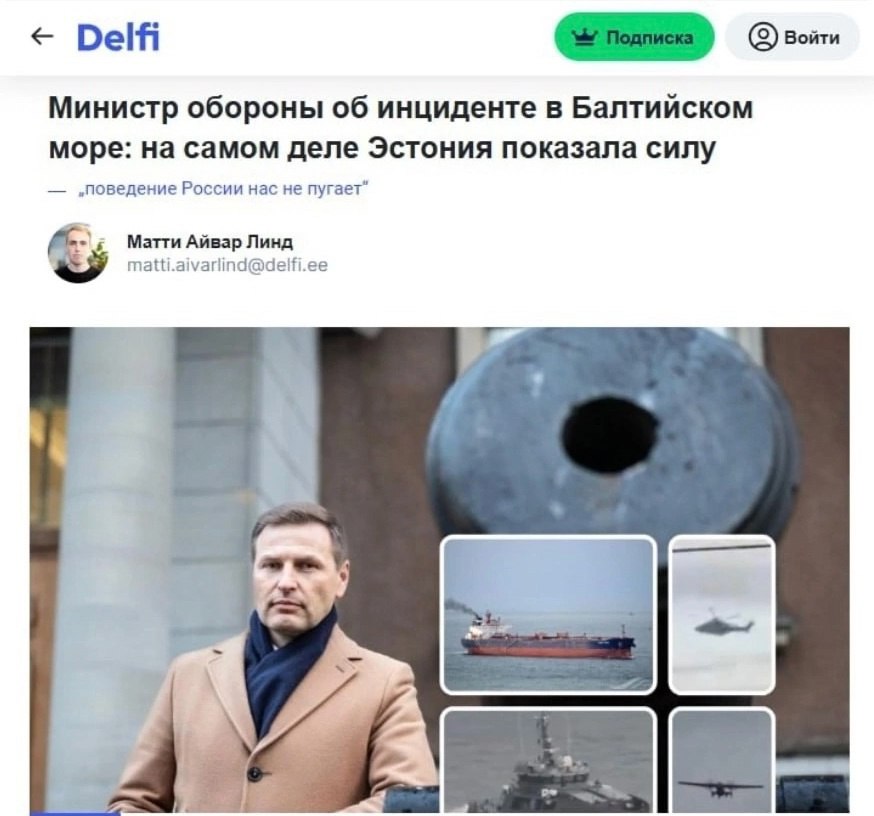
Task: Click email matti.aivarlind@delfi.ee
Action: pyautogui.click(x=227, y=265)
